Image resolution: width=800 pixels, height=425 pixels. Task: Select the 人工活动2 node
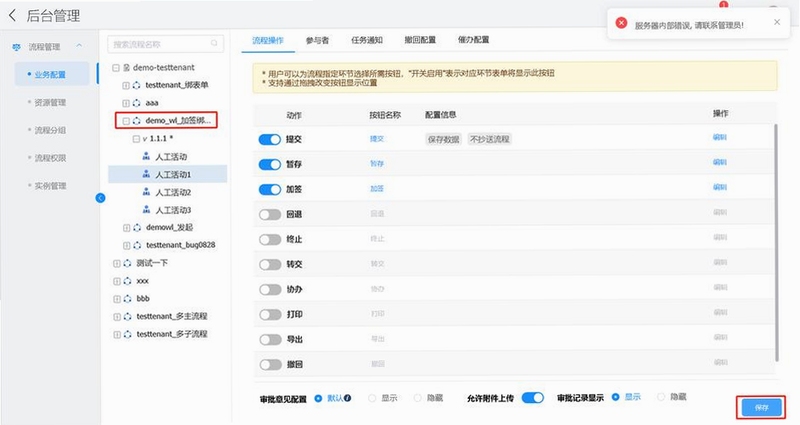pyautogui.click(x=173, y=192)
